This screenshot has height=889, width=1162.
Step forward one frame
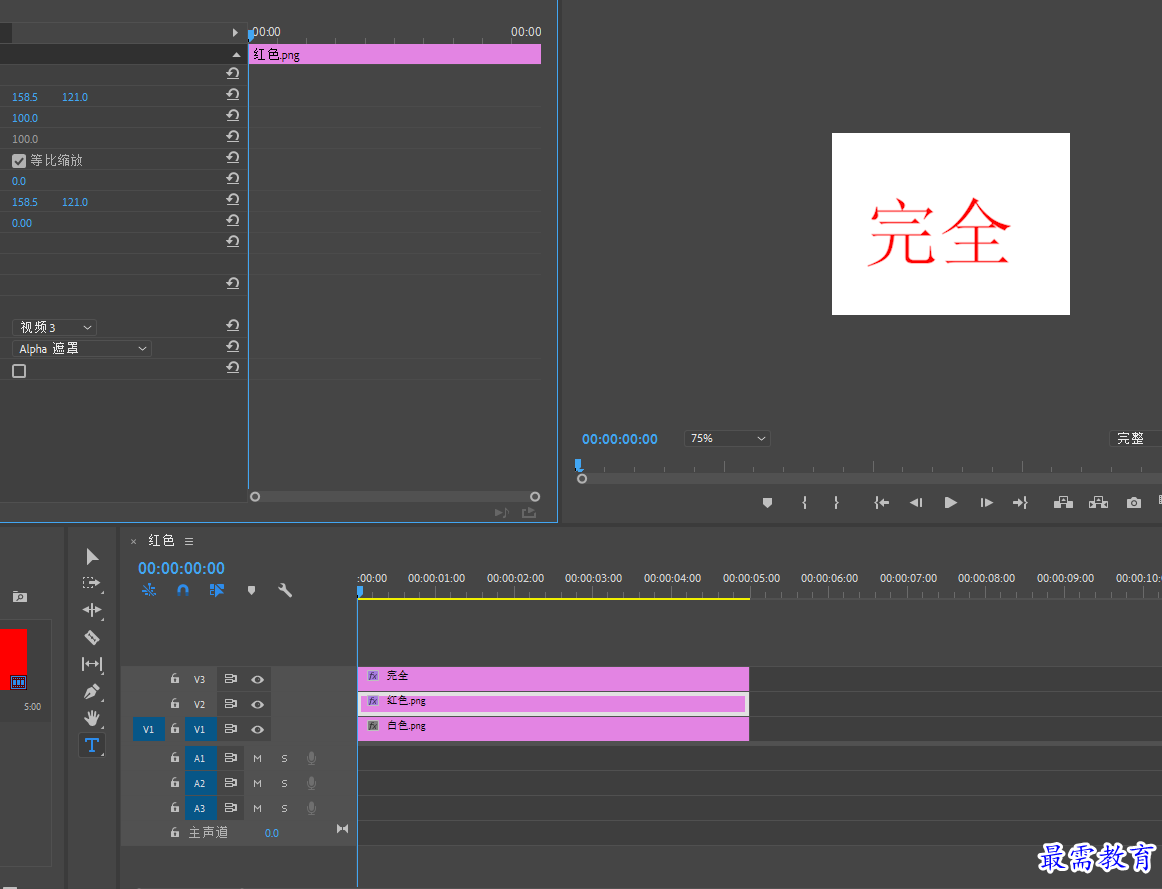click(x=986, y=503)
